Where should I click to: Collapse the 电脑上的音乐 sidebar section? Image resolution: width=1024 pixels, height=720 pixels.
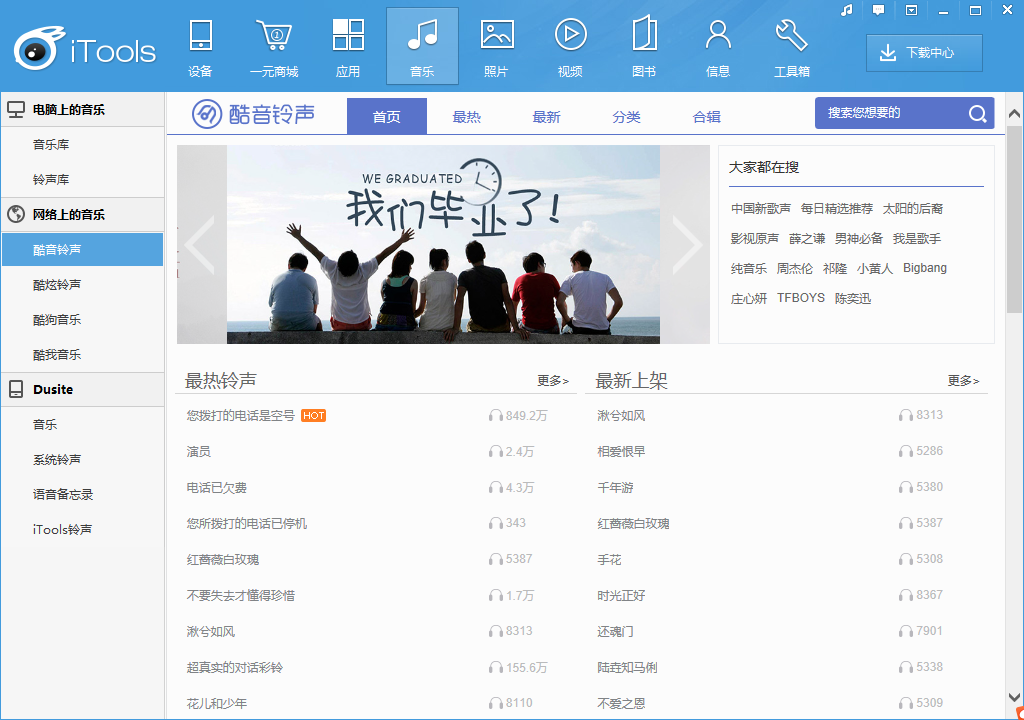(x=82, y=110)
